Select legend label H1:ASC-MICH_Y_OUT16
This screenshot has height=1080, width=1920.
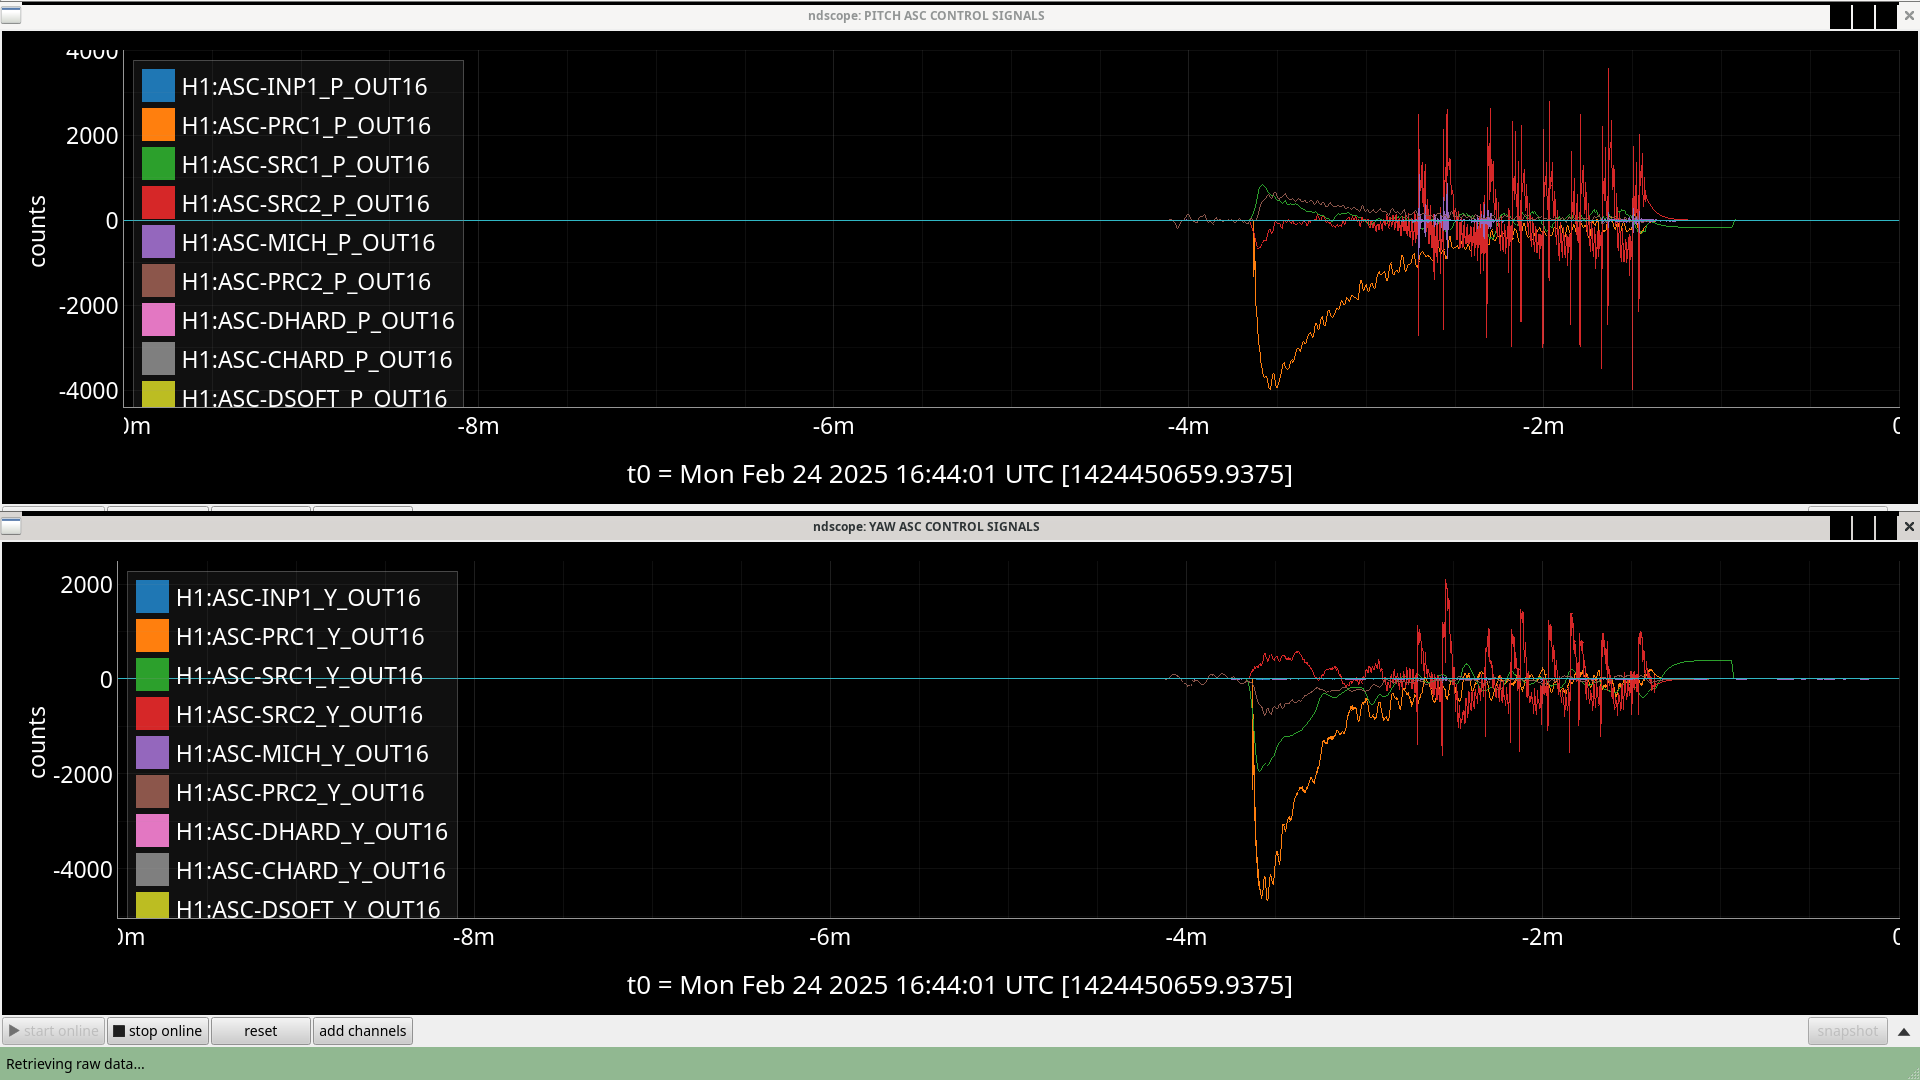302,754
